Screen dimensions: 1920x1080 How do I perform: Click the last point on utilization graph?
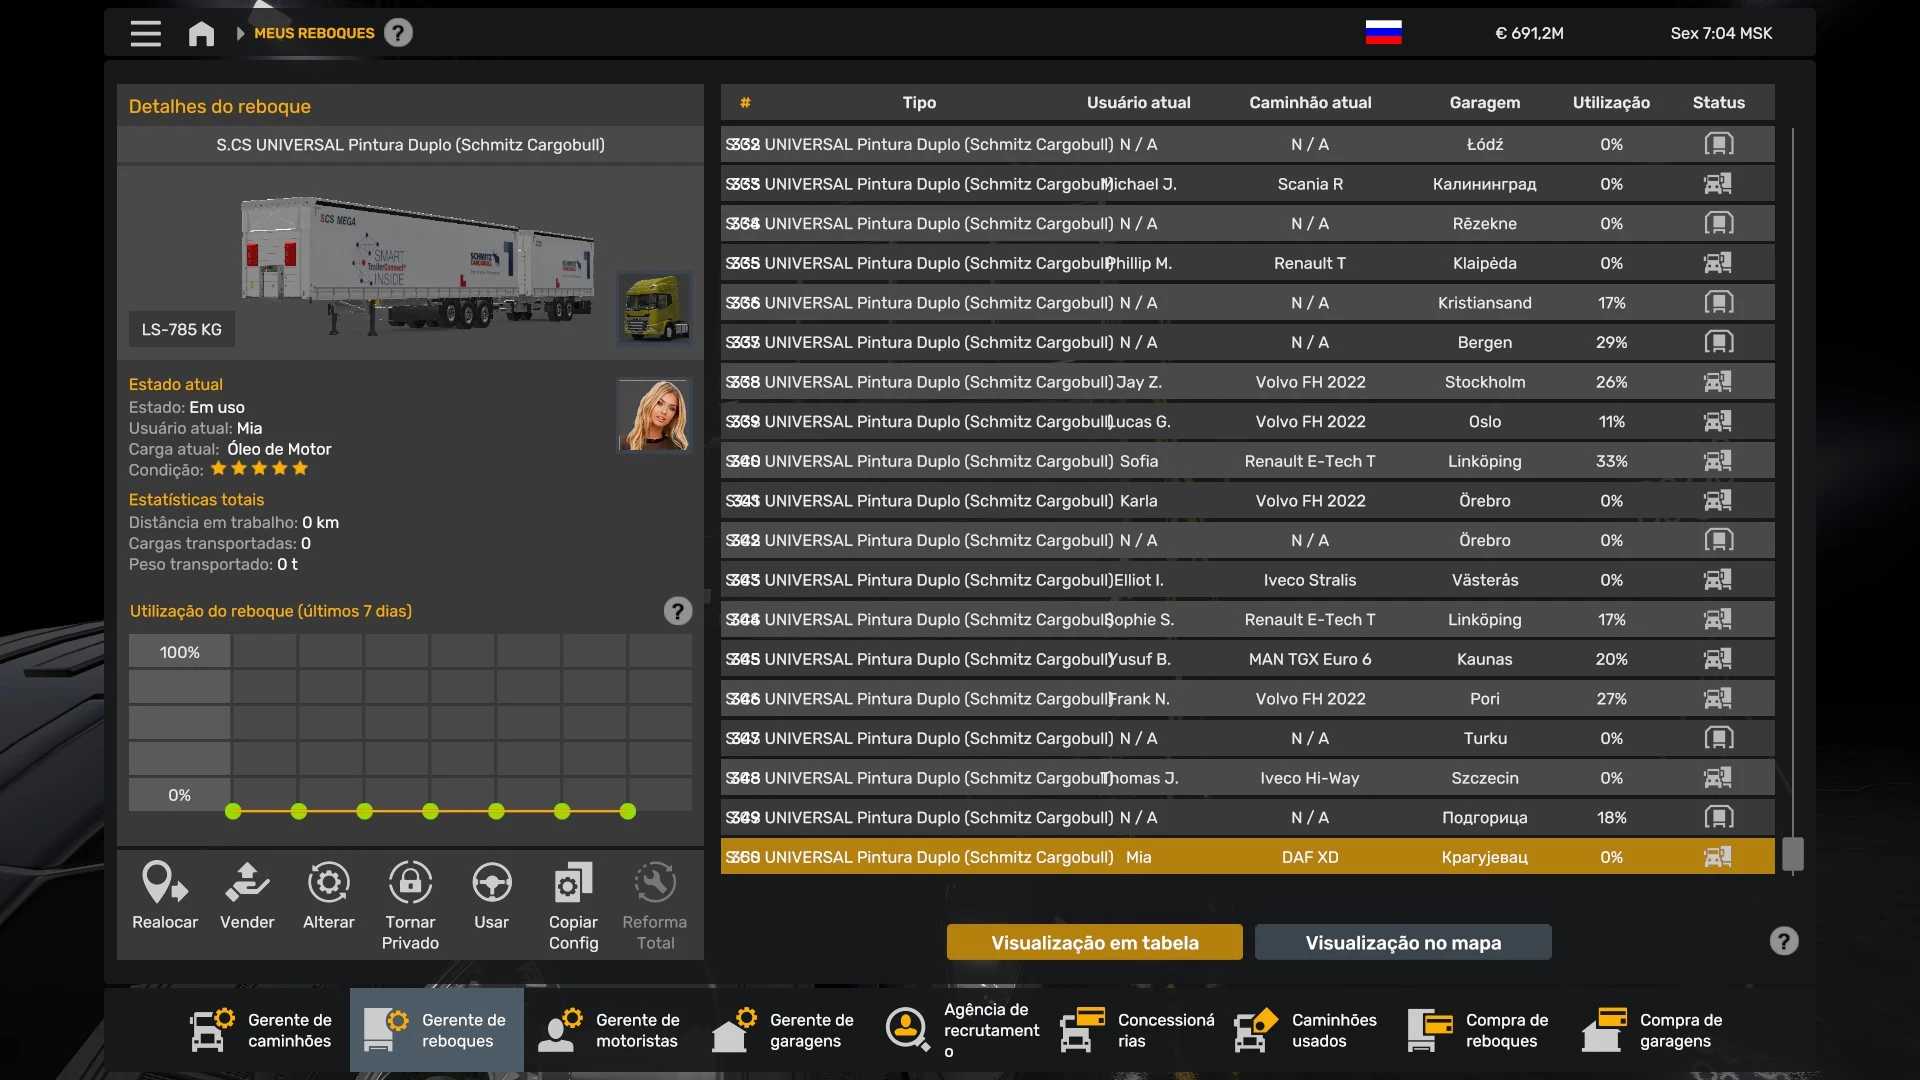tap(628, 811)
